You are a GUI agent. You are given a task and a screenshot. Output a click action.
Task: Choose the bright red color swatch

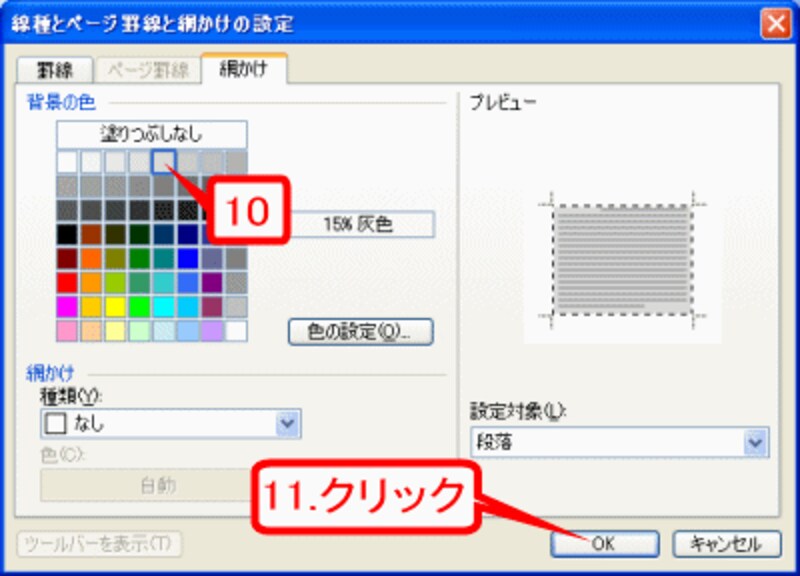[67, 283]
